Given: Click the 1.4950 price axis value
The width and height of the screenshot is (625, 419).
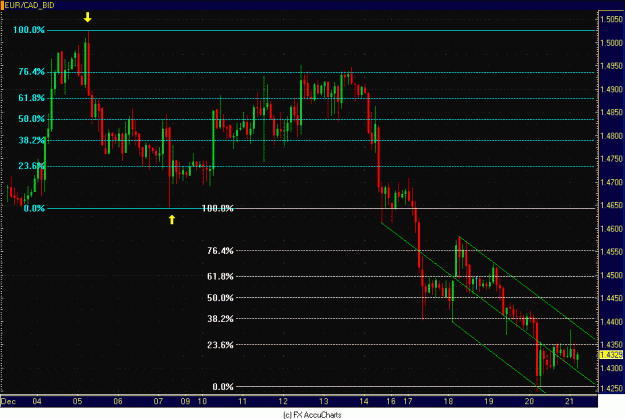Looking at the screenshot, I should [x=611, y=66].
